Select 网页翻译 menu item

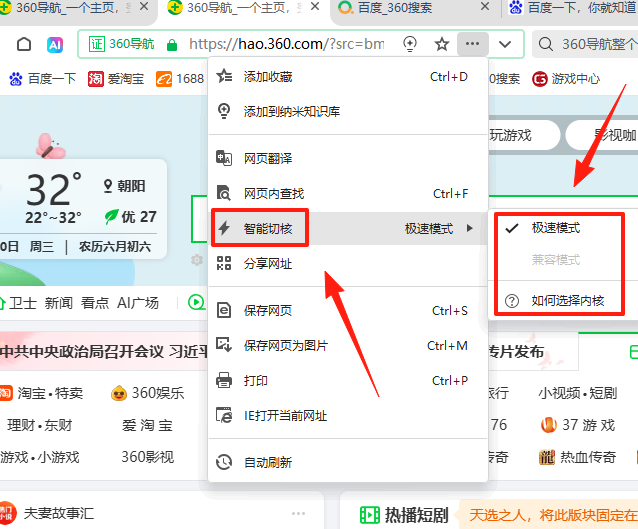[348, 158]
